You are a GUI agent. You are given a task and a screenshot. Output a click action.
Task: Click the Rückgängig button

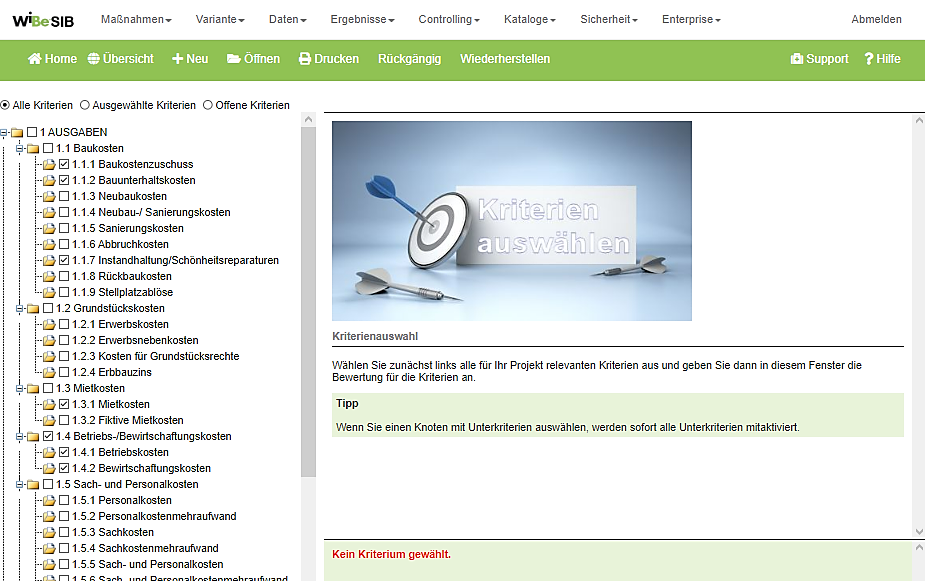click(x=409, y=59)
